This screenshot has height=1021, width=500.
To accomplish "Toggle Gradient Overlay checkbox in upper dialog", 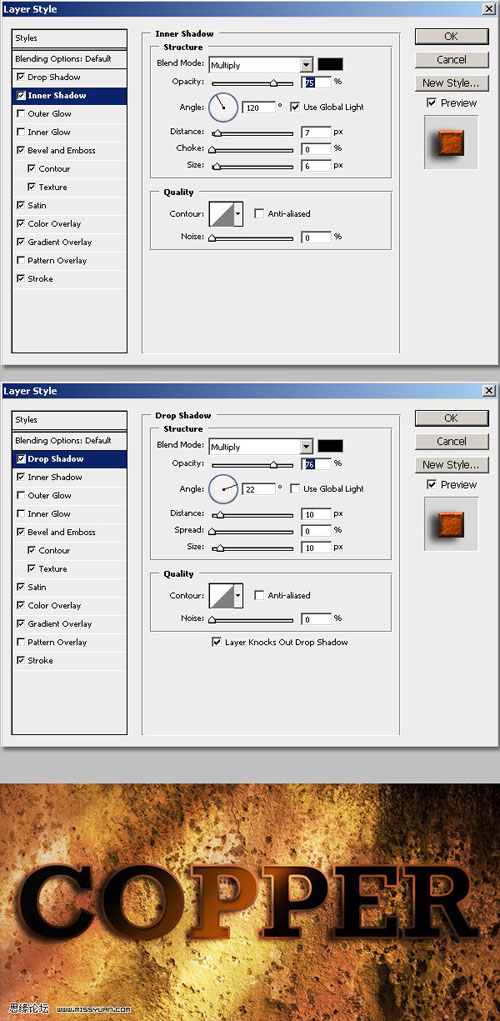I will 21,242.
